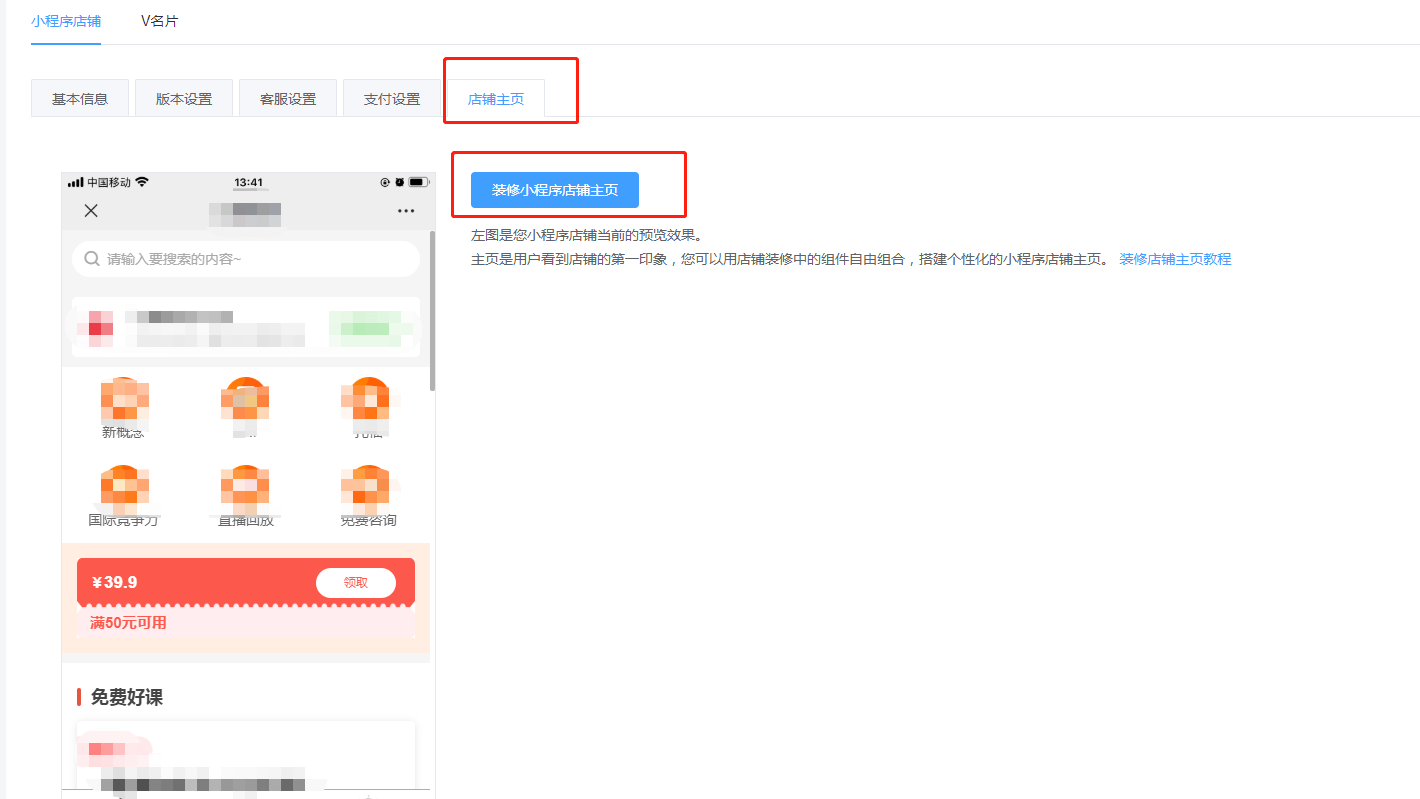The image size is (1420, 799).
Task: Click the magnifier search icon in preview
Action: click(x=92, y=259)
